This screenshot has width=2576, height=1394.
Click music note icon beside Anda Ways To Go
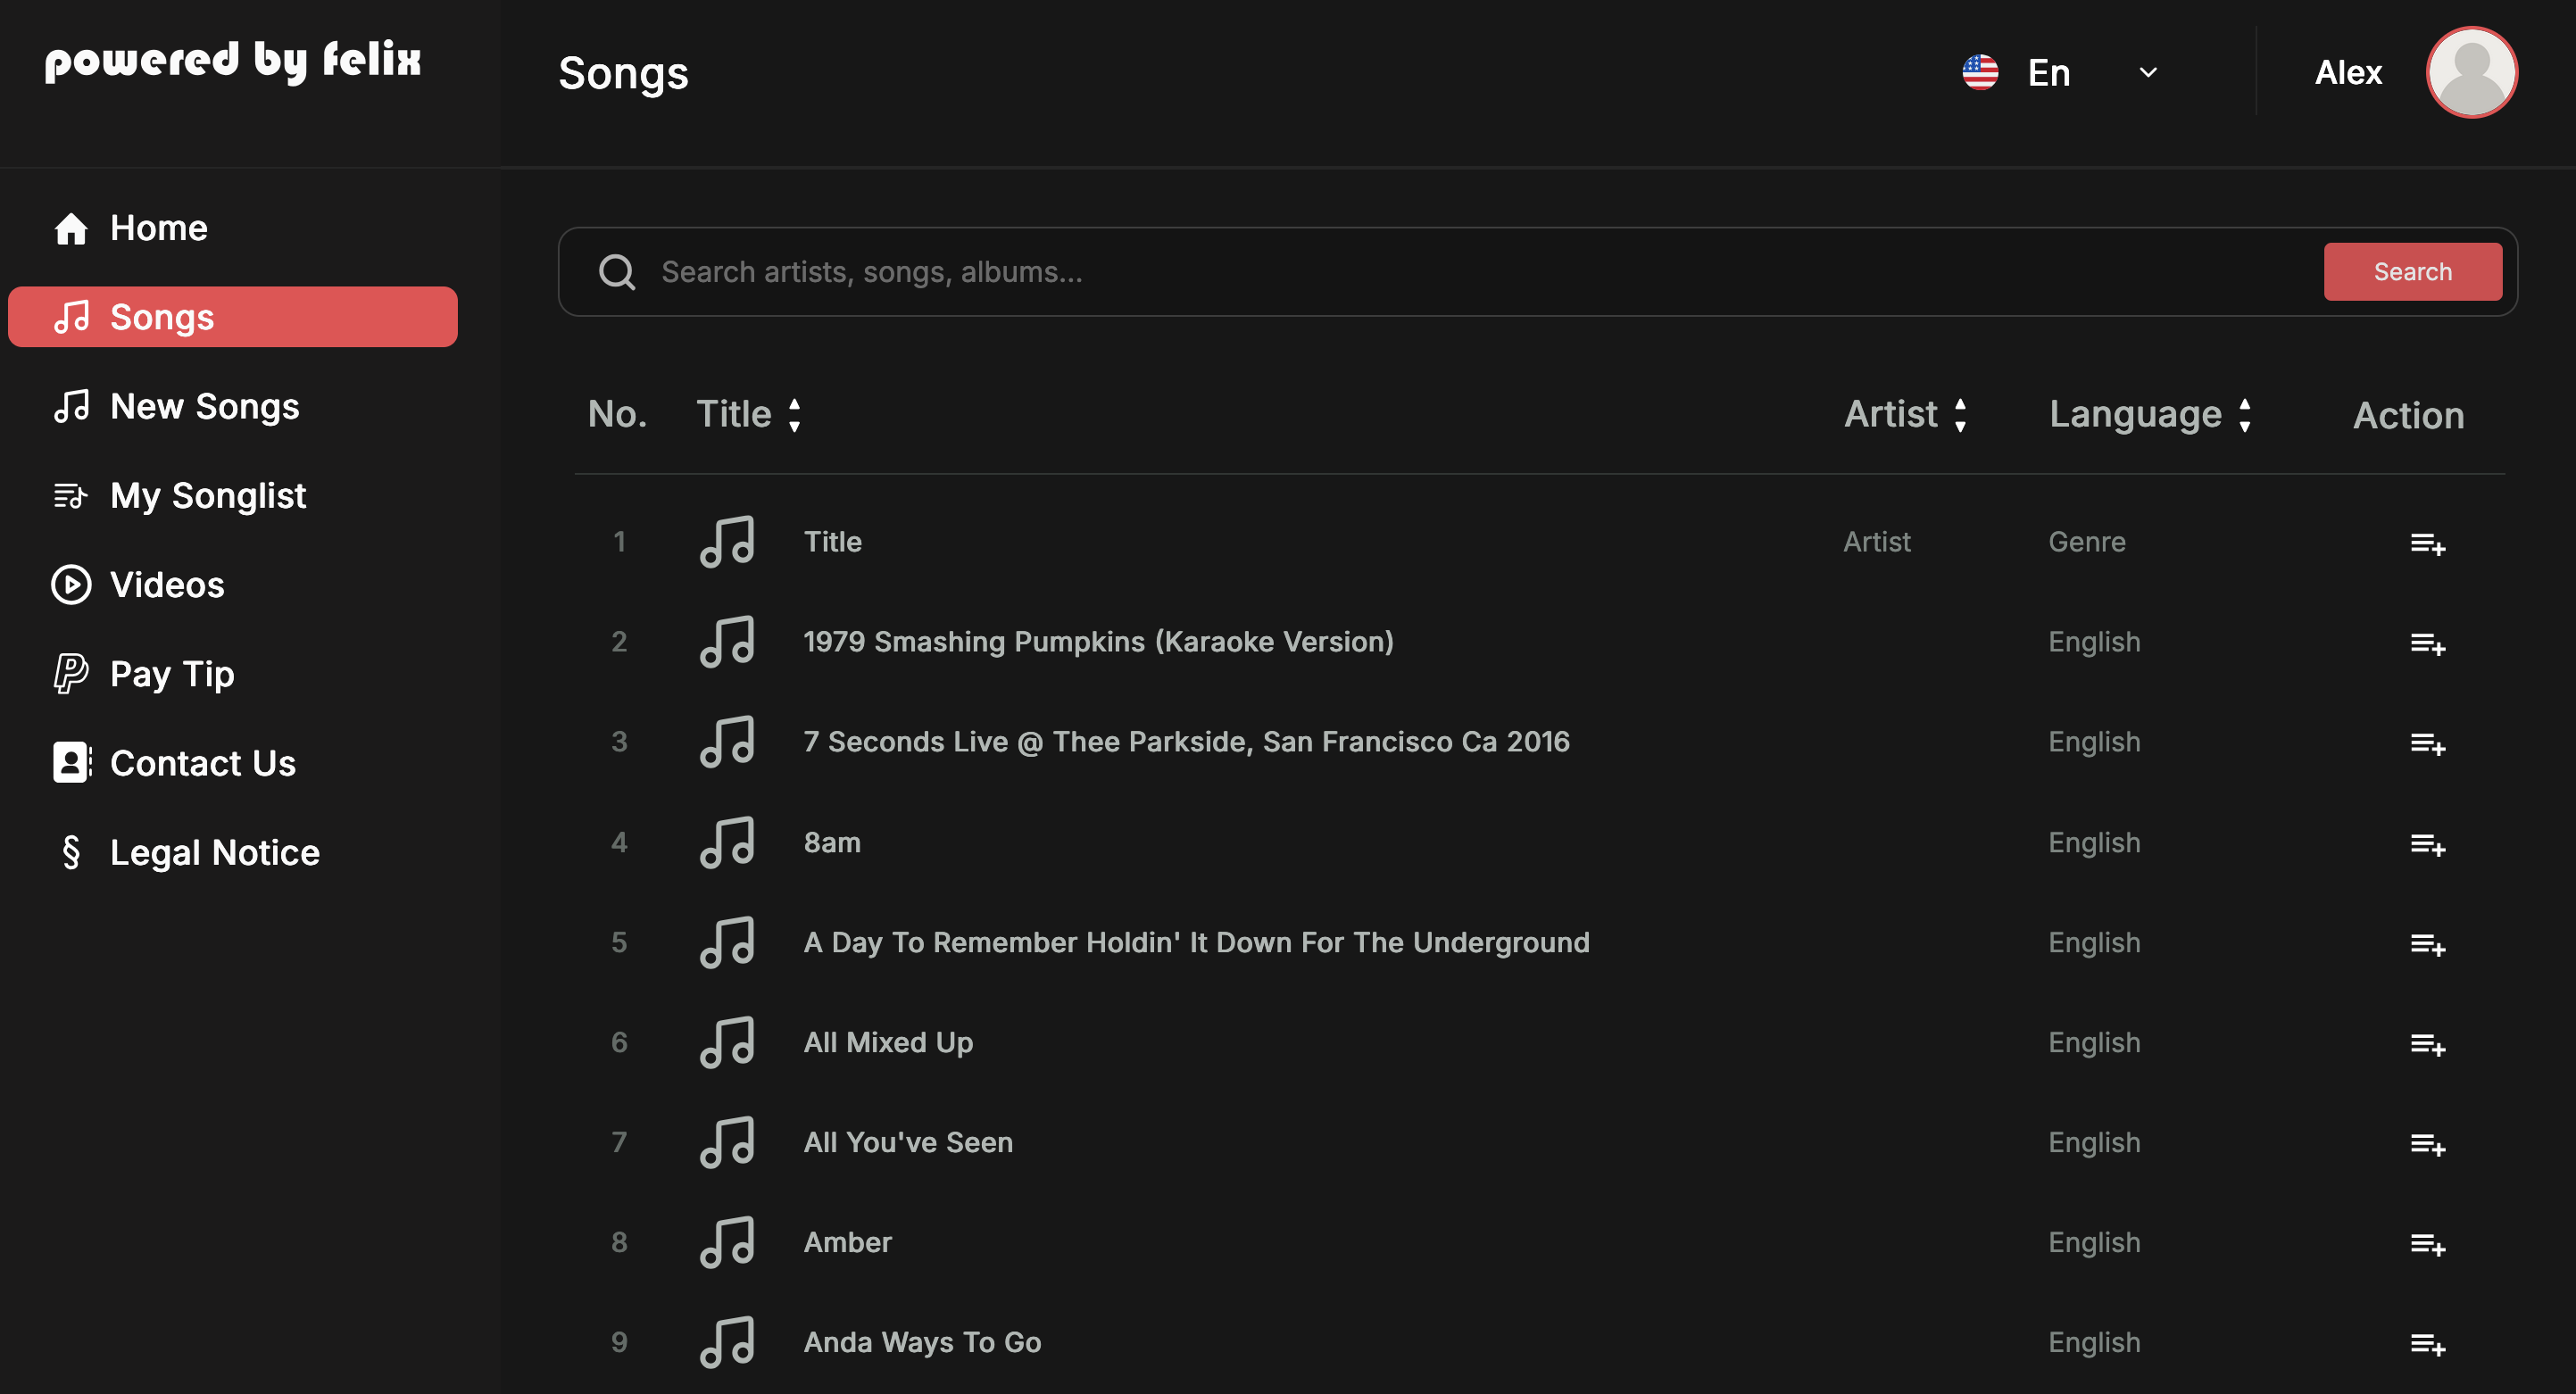(x=727, y=1342)
